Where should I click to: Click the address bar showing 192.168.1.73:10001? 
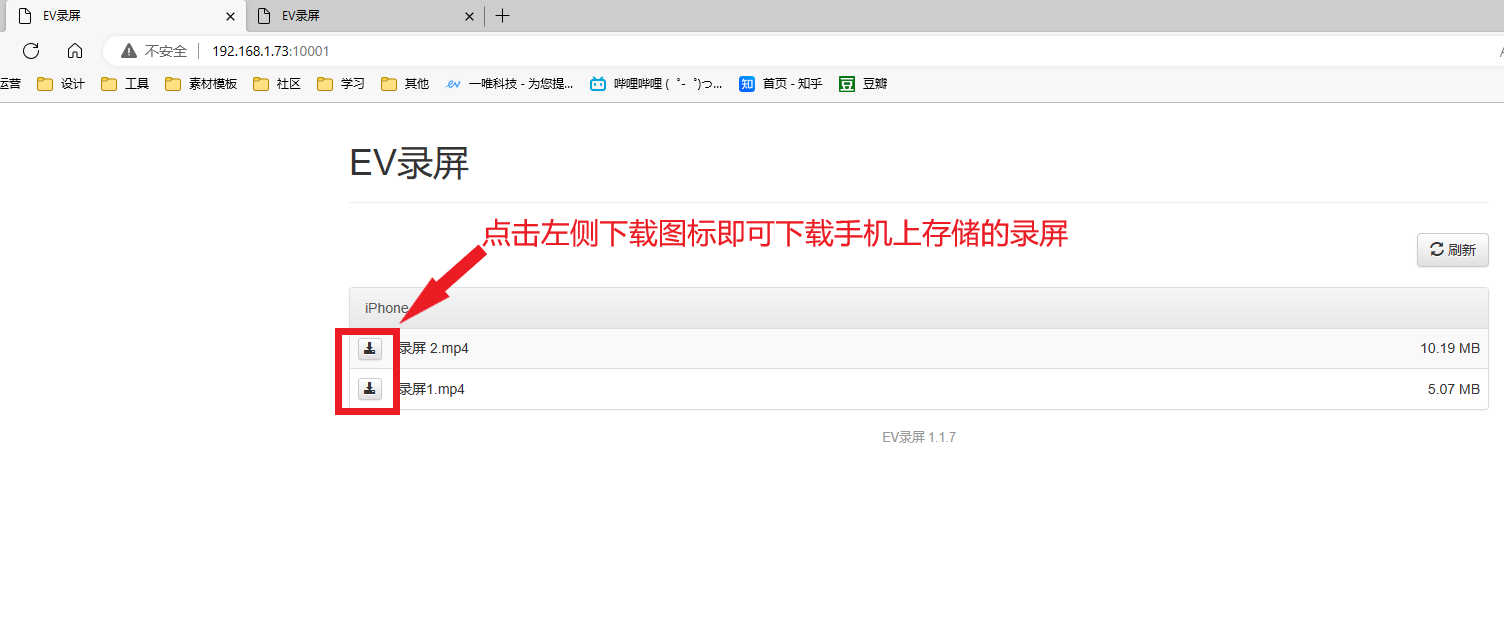270,50
